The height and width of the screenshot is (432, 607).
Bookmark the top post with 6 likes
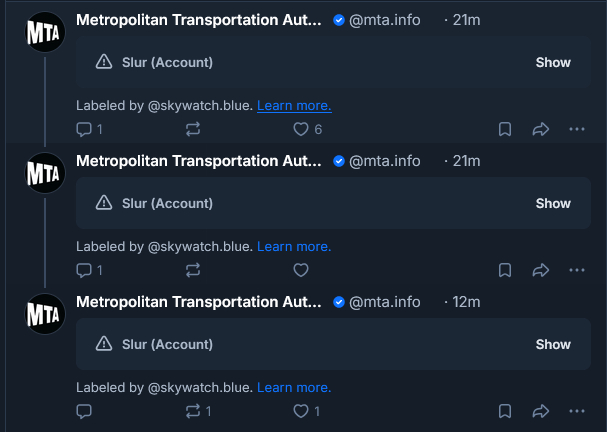pos(505,129)
